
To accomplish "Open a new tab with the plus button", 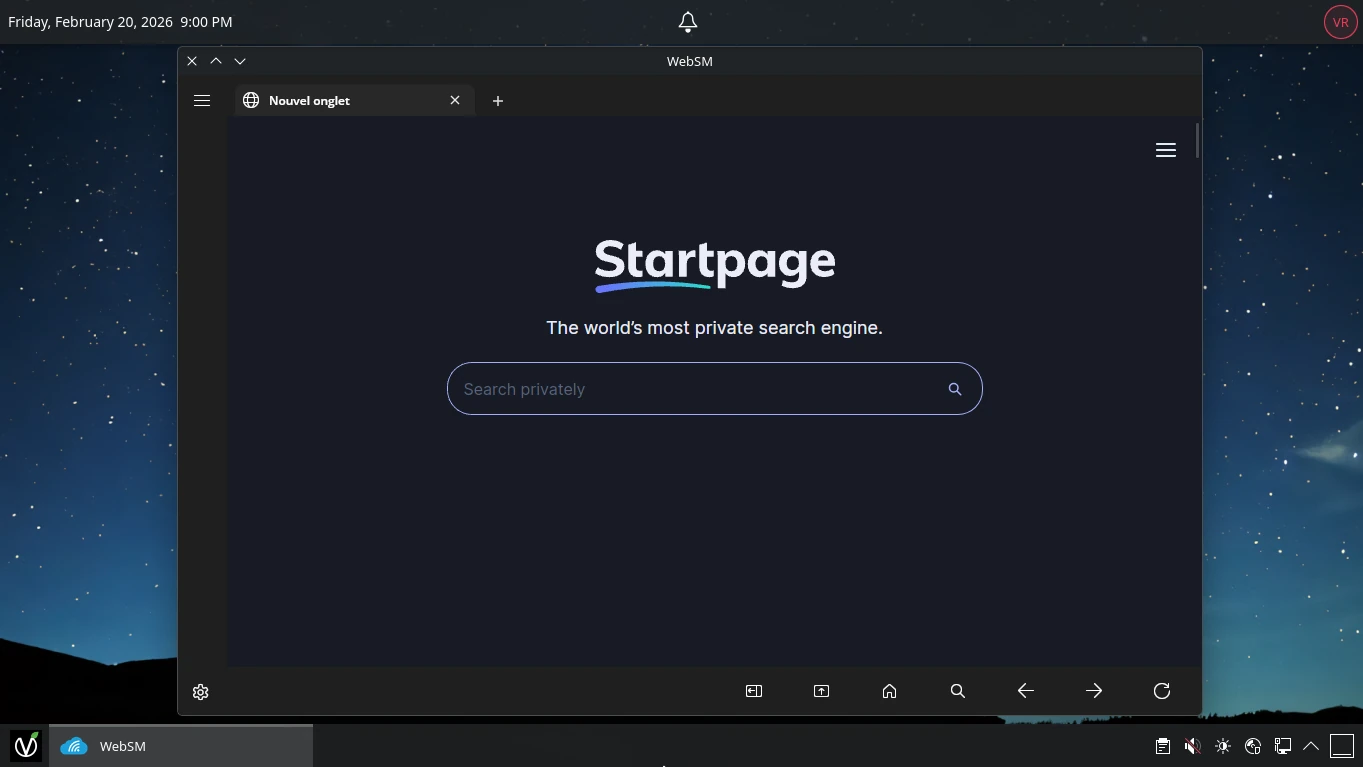I will [x=497, y=100].
